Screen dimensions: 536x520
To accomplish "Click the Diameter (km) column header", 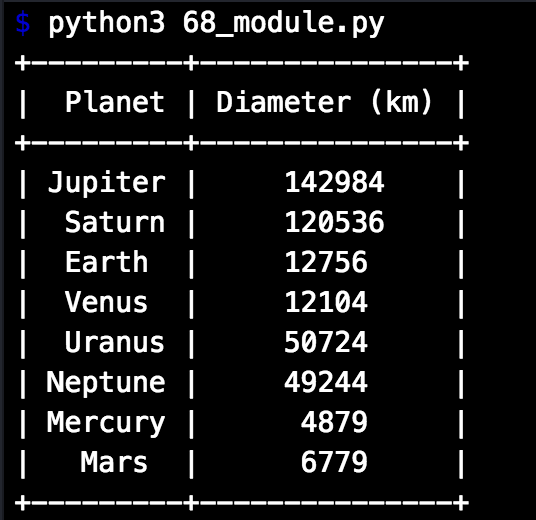I will 324,102.
